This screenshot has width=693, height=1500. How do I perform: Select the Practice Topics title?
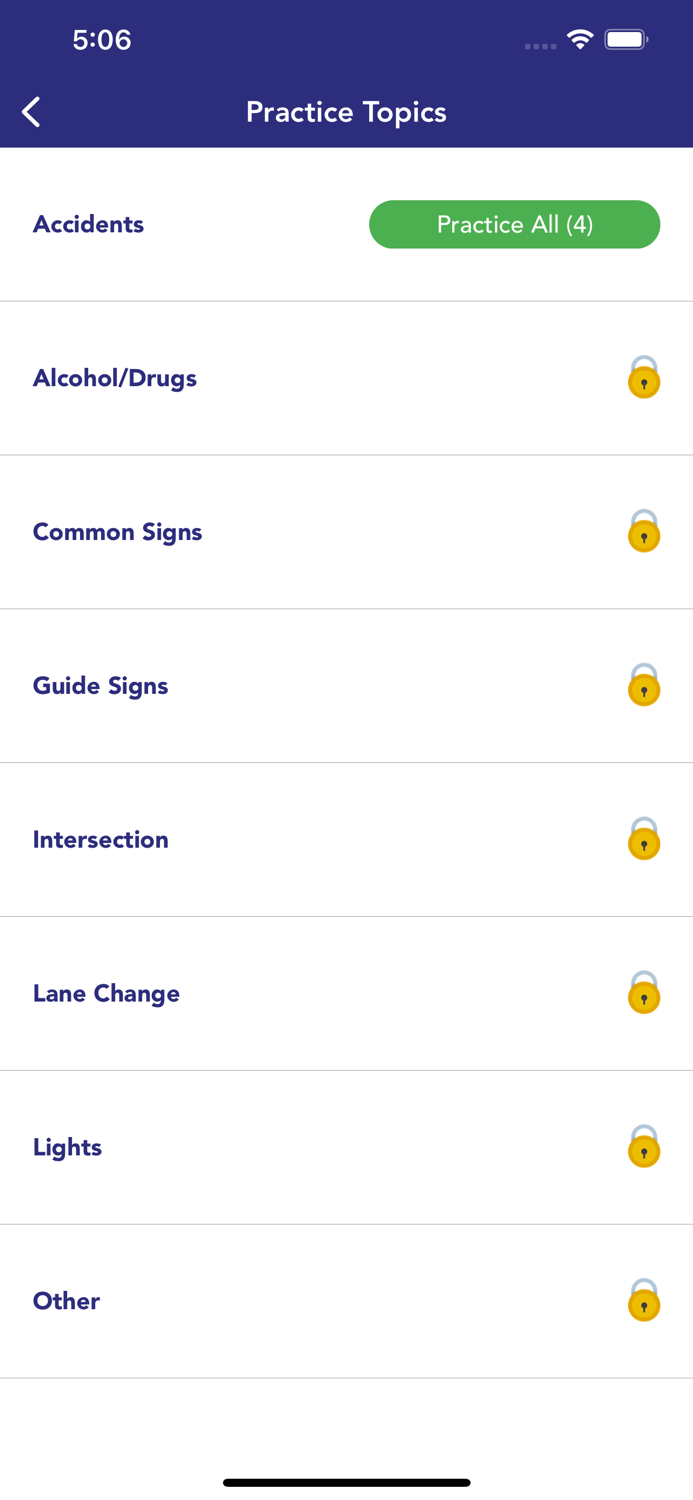coord(346,111)
